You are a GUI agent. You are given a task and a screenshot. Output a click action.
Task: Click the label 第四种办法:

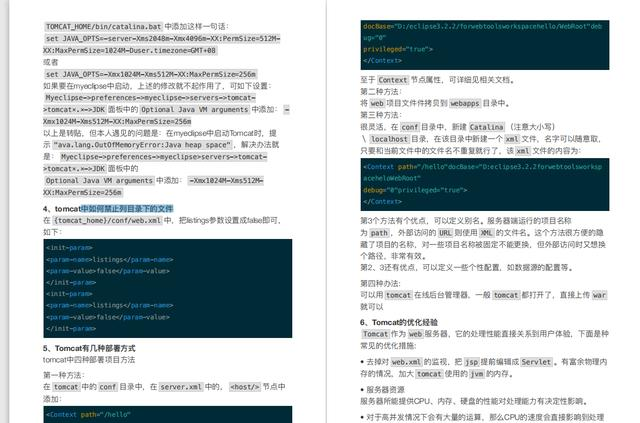(x=380, y=283)
